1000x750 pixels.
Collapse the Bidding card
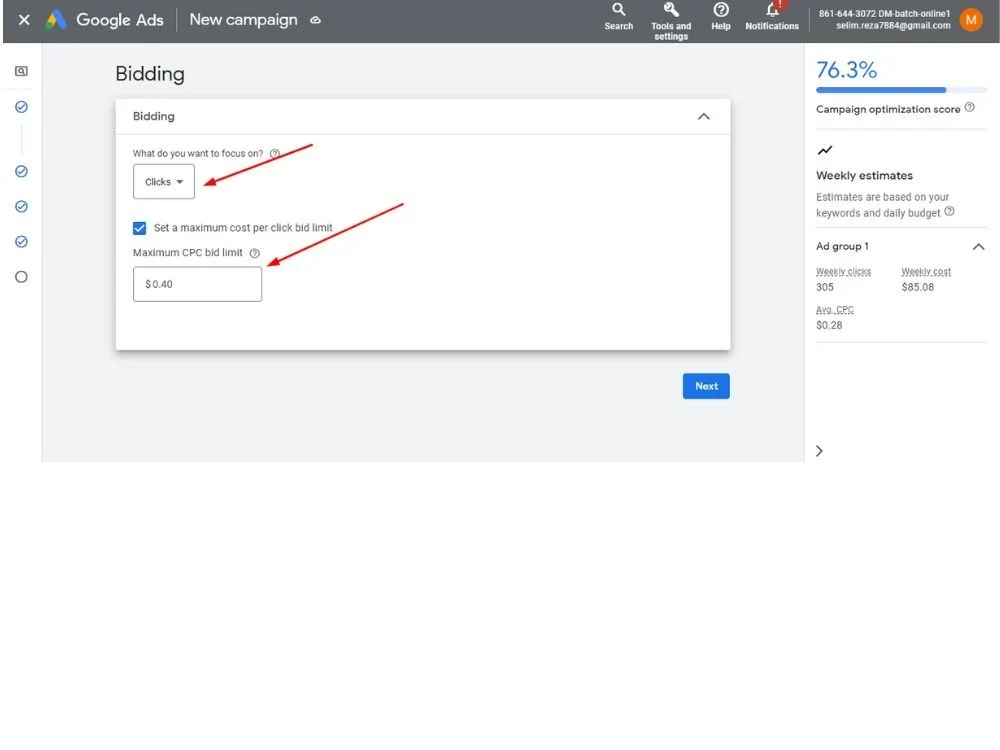coord(703,116)
